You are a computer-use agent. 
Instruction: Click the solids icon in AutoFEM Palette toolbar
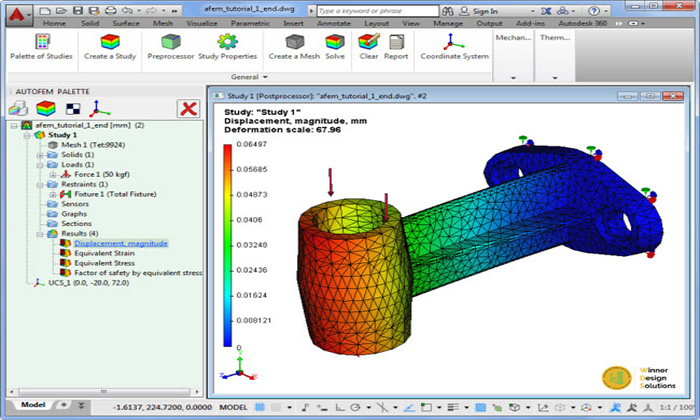click(x=18, y=108)
